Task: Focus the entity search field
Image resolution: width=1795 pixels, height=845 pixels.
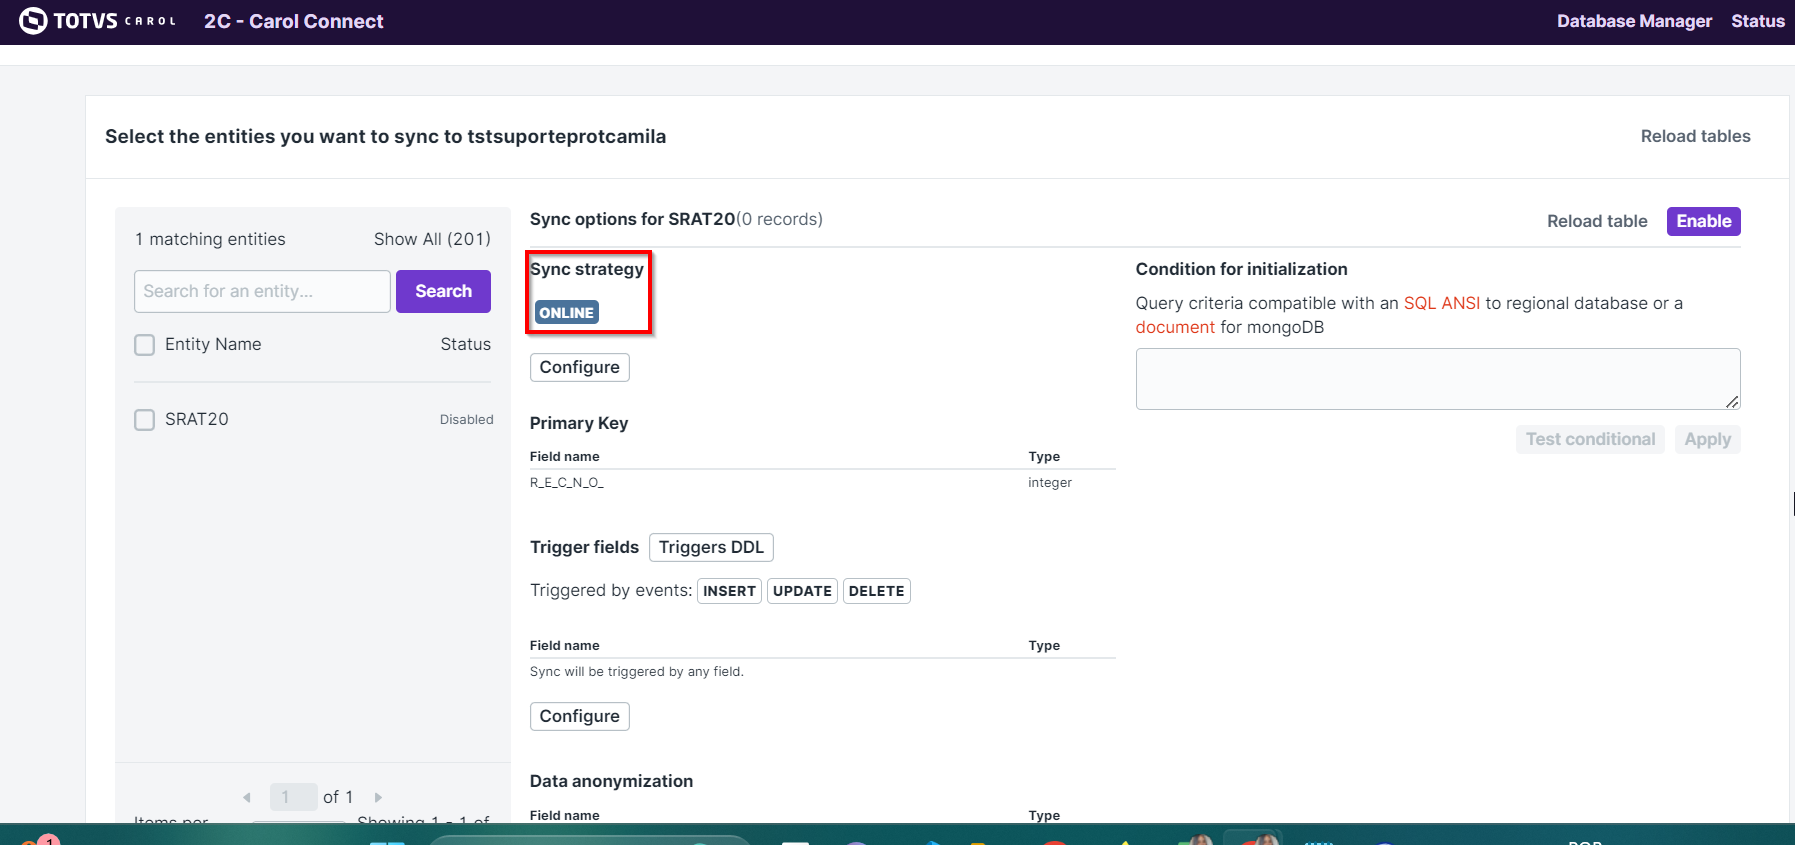Action: pos(262,291)
